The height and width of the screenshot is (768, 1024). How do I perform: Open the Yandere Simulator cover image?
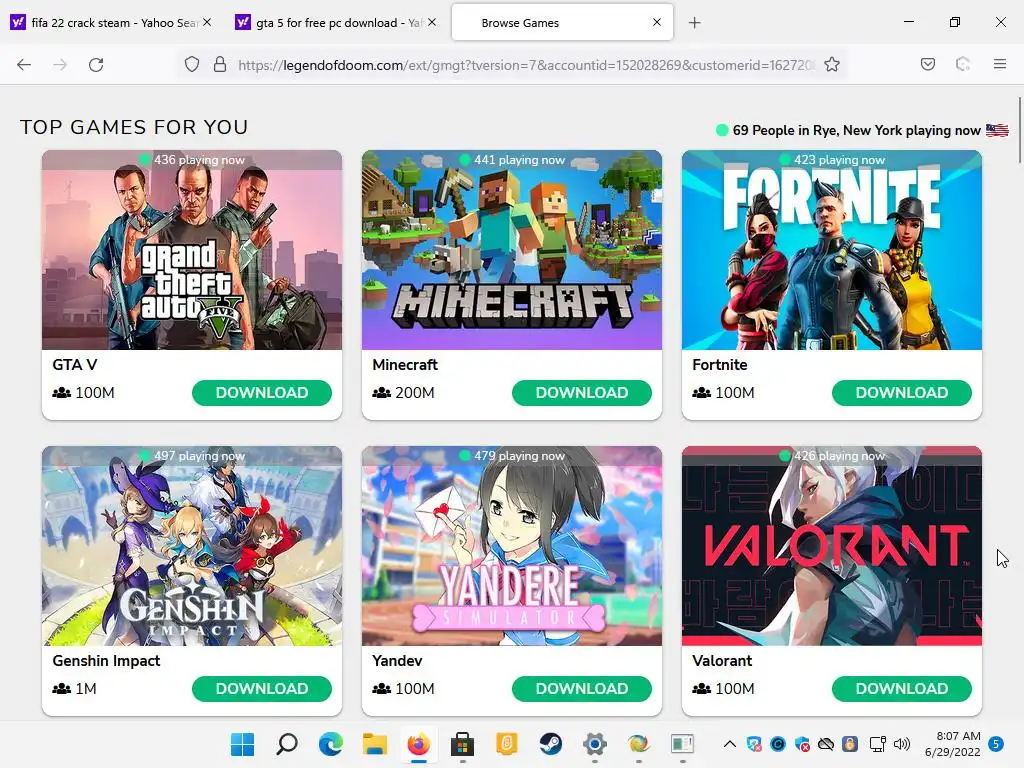point(512,546)
